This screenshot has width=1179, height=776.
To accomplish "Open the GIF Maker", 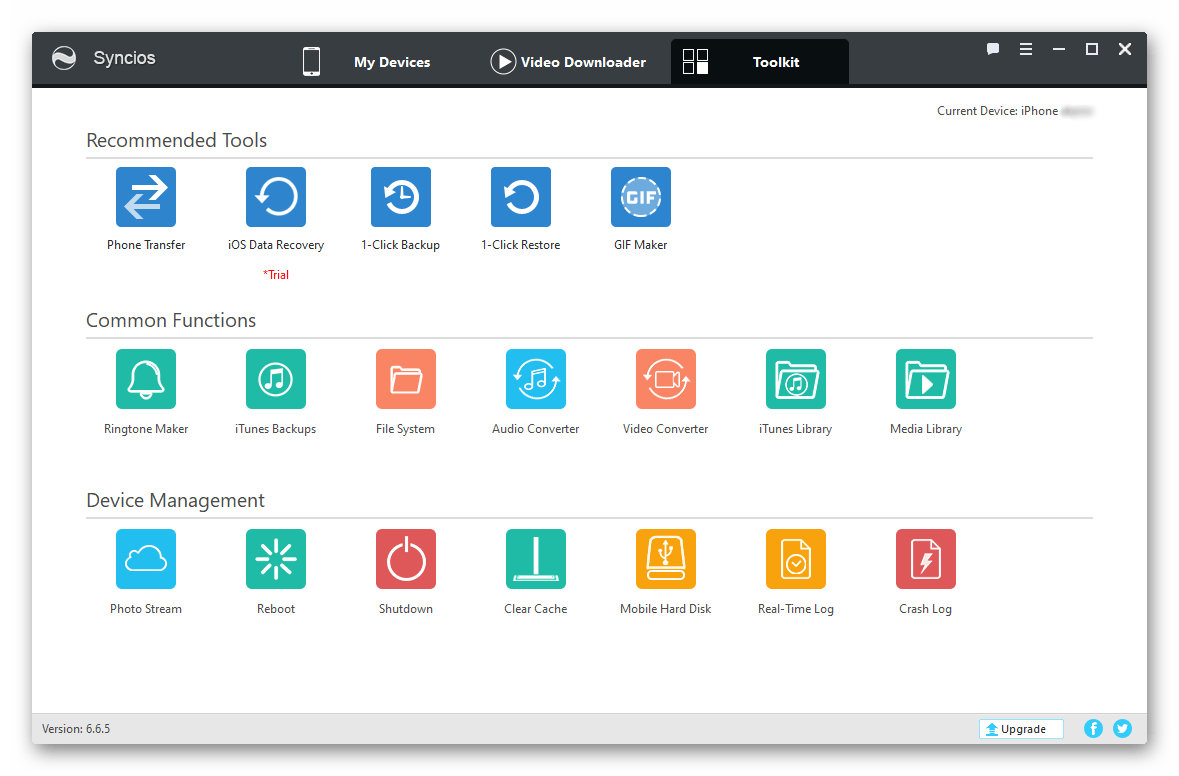I will pyautogui.click(x=641, y=197).
